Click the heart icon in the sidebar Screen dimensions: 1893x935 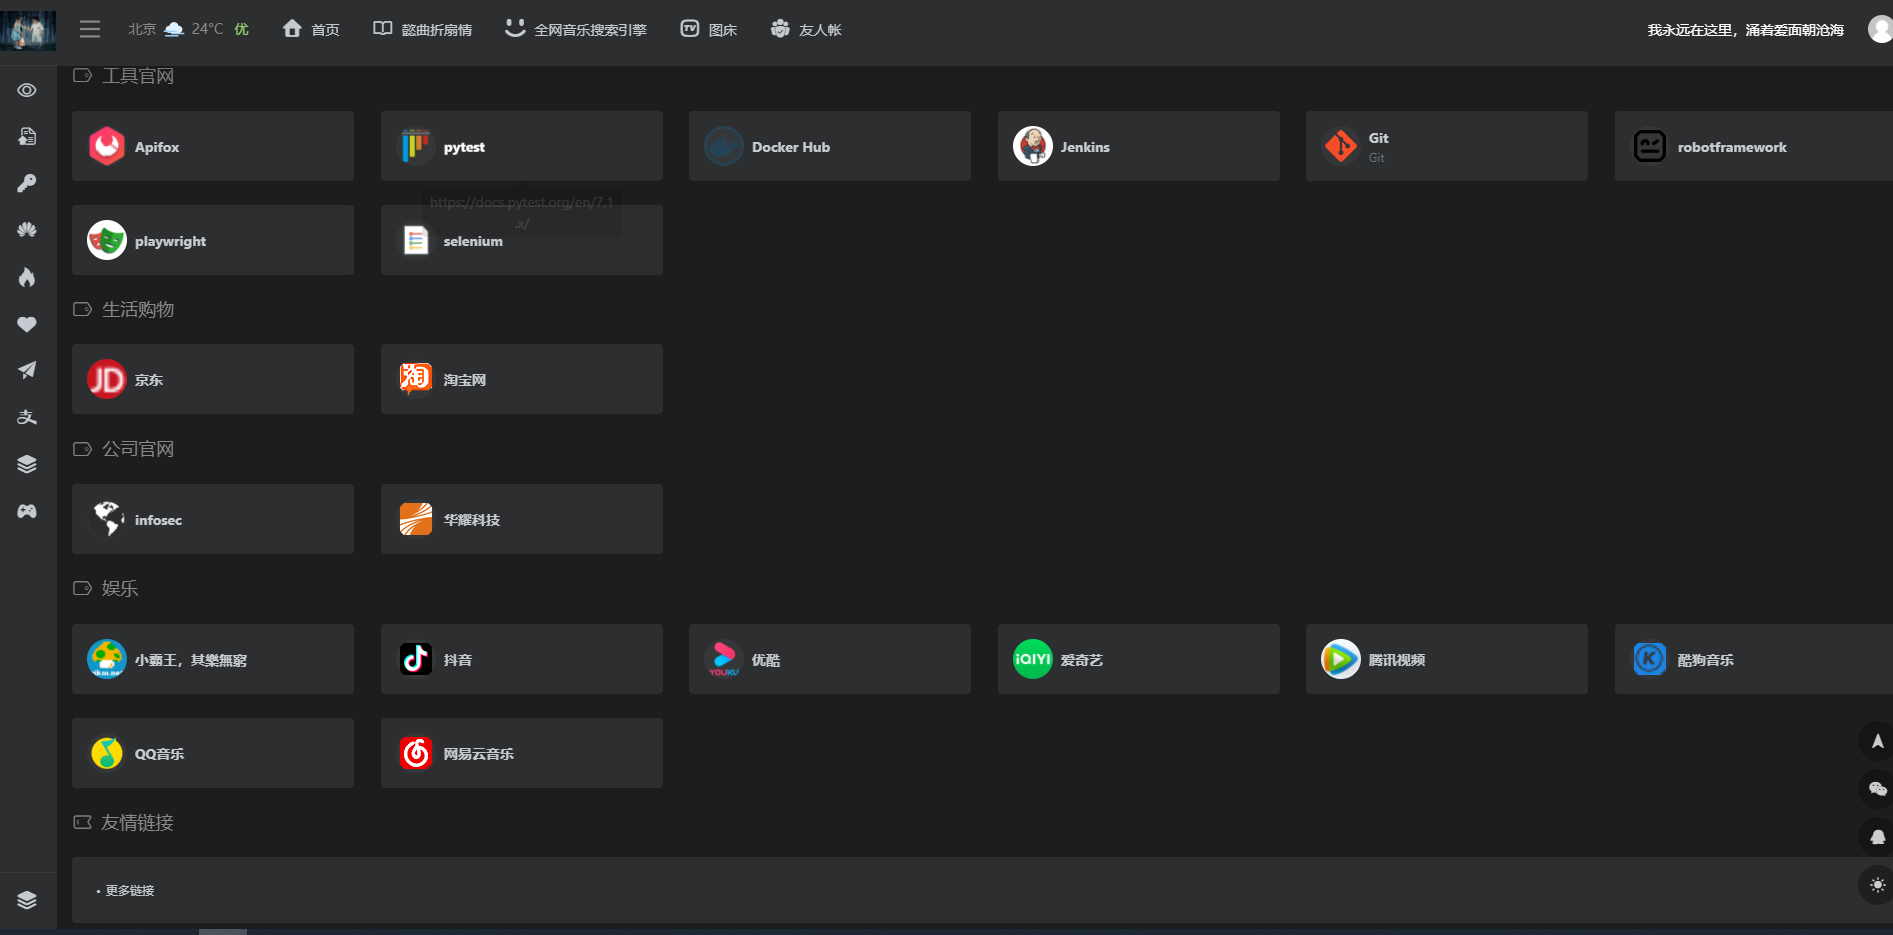click(x=27, y=324)
